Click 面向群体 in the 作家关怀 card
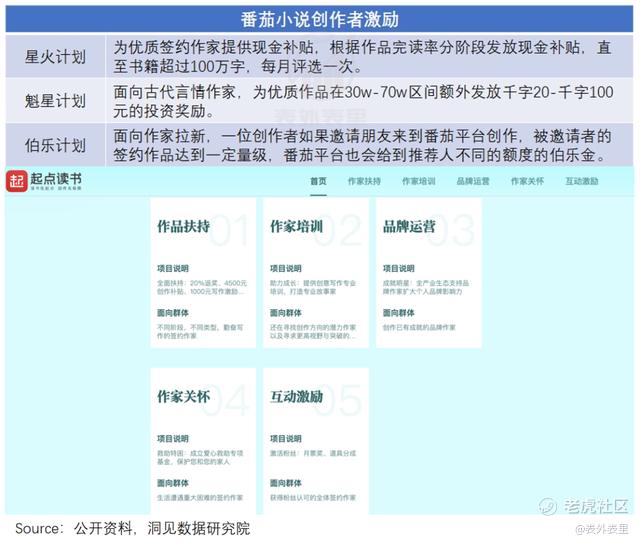640x543 pixels. 173,483
